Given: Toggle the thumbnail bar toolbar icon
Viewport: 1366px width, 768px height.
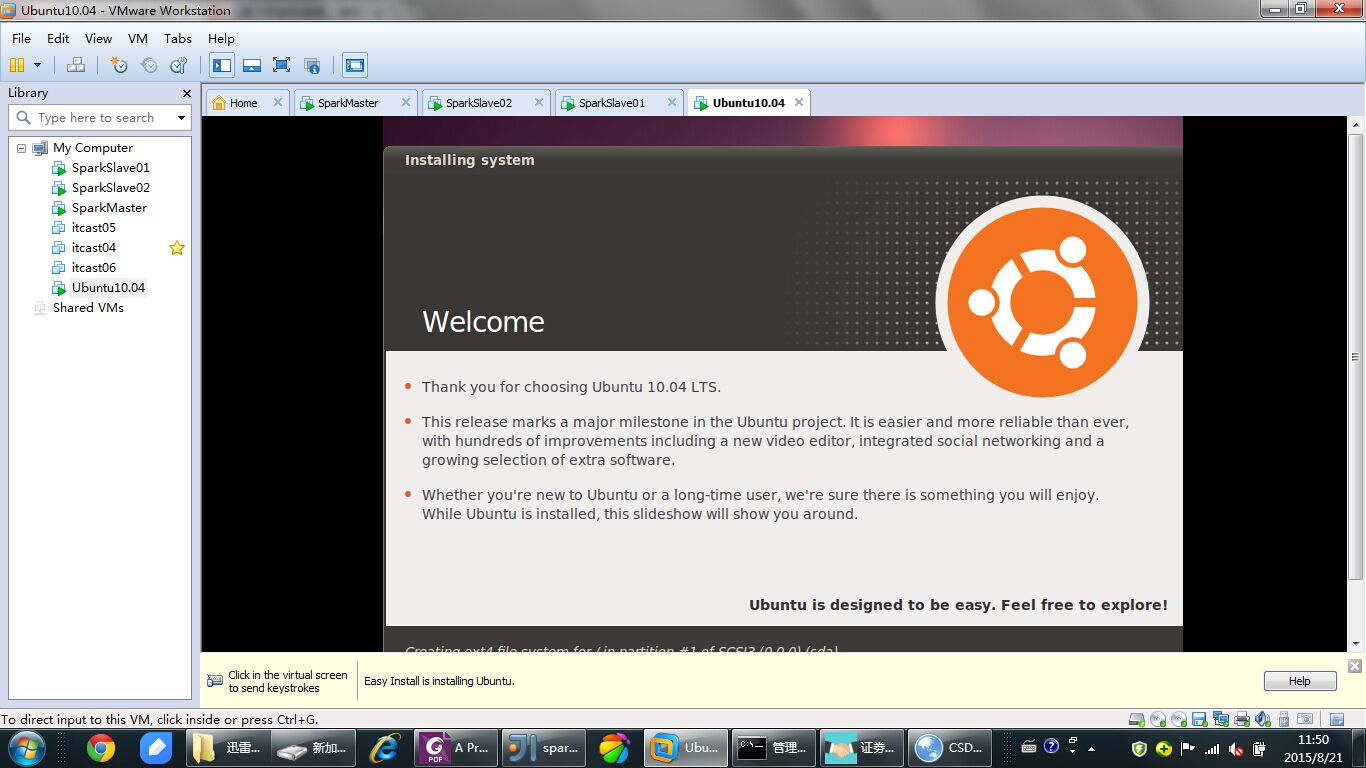Looking at the screenshot, I should point(252,65).
